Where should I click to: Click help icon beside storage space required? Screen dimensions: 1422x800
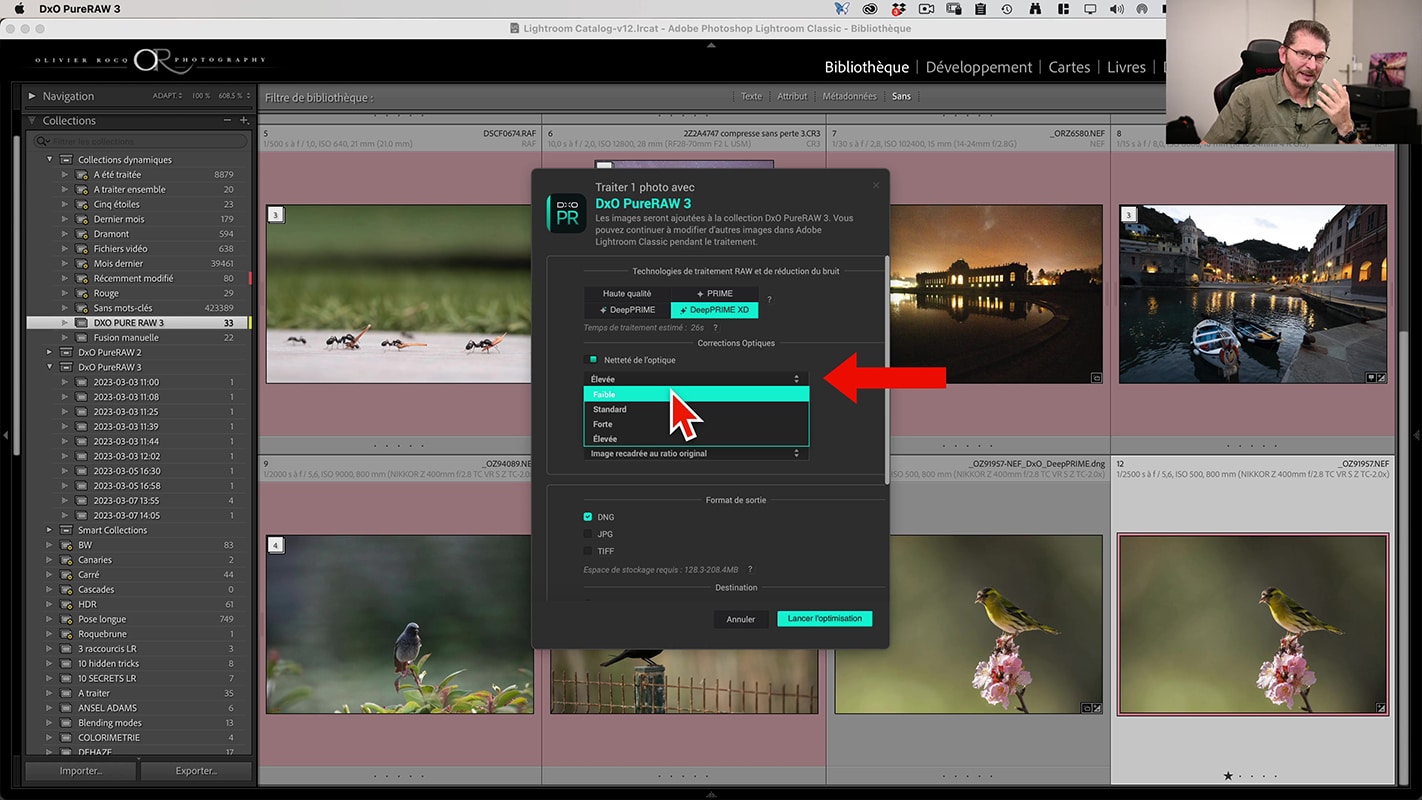tap(750, 570)
